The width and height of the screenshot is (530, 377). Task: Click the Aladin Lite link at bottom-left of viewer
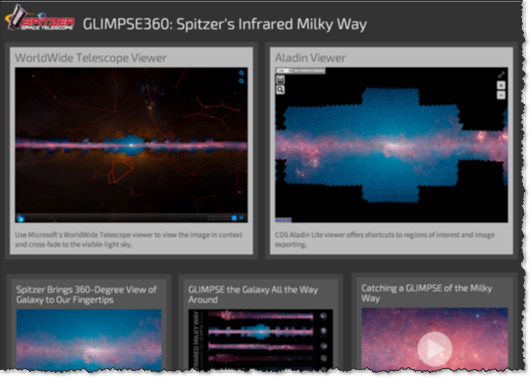tap(283, 220)
